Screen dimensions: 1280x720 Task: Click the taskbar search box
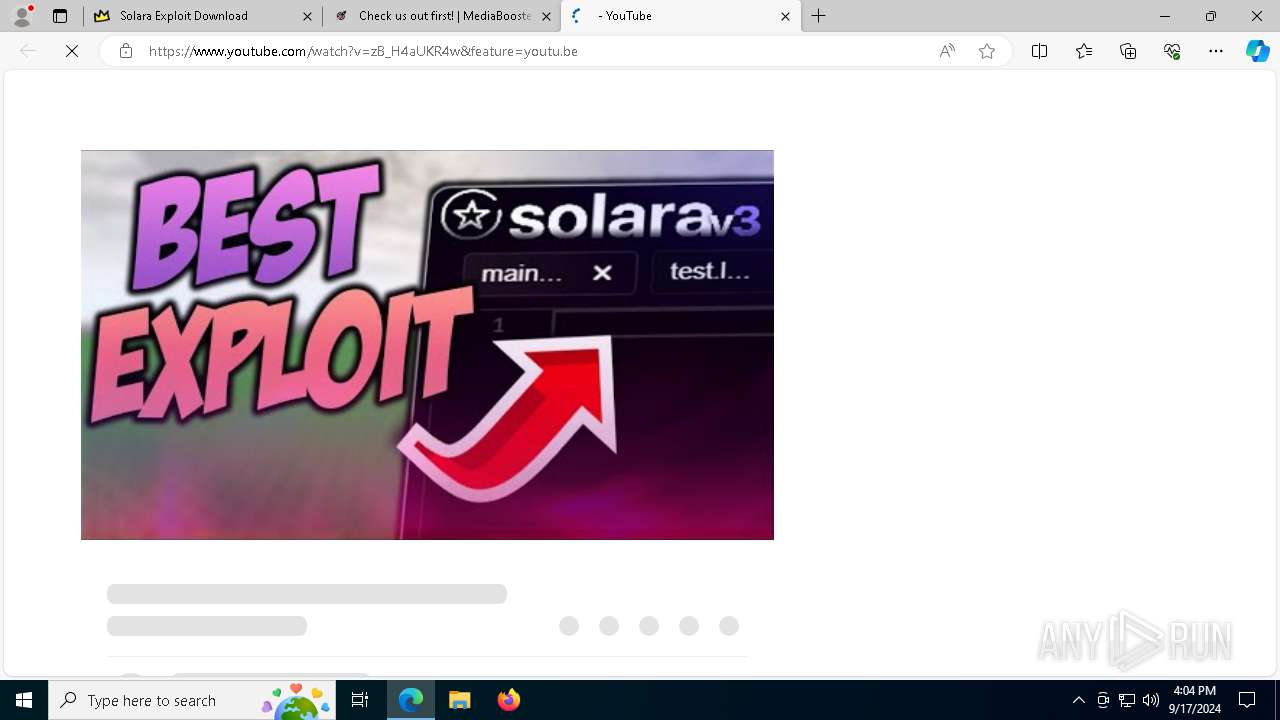192,700
